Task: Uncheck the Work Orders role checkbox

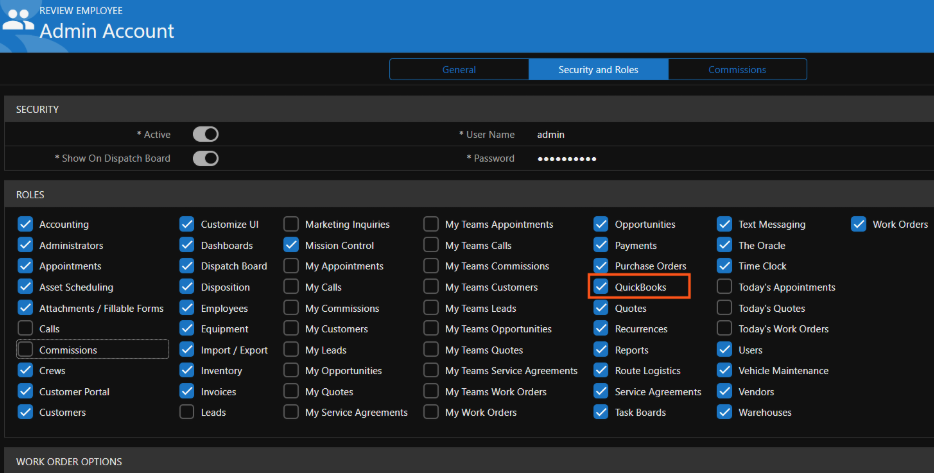Action: [x=858, y=224]
